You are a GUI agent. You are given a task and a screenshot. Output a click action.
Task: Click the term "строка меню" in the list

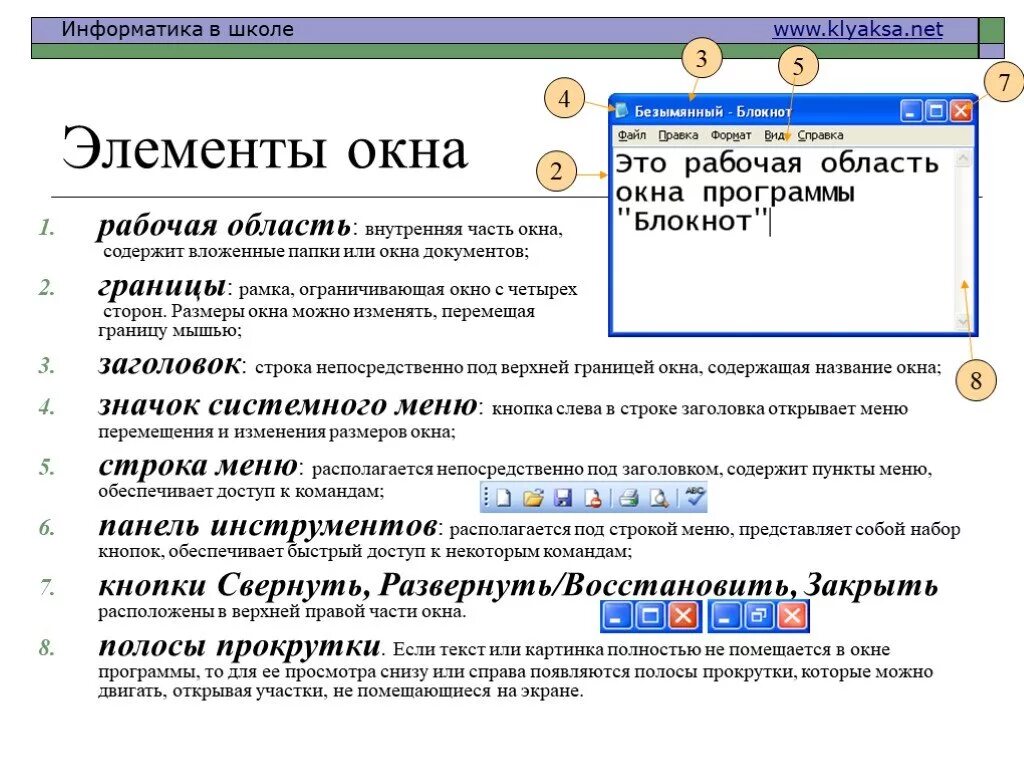(198, 466)
